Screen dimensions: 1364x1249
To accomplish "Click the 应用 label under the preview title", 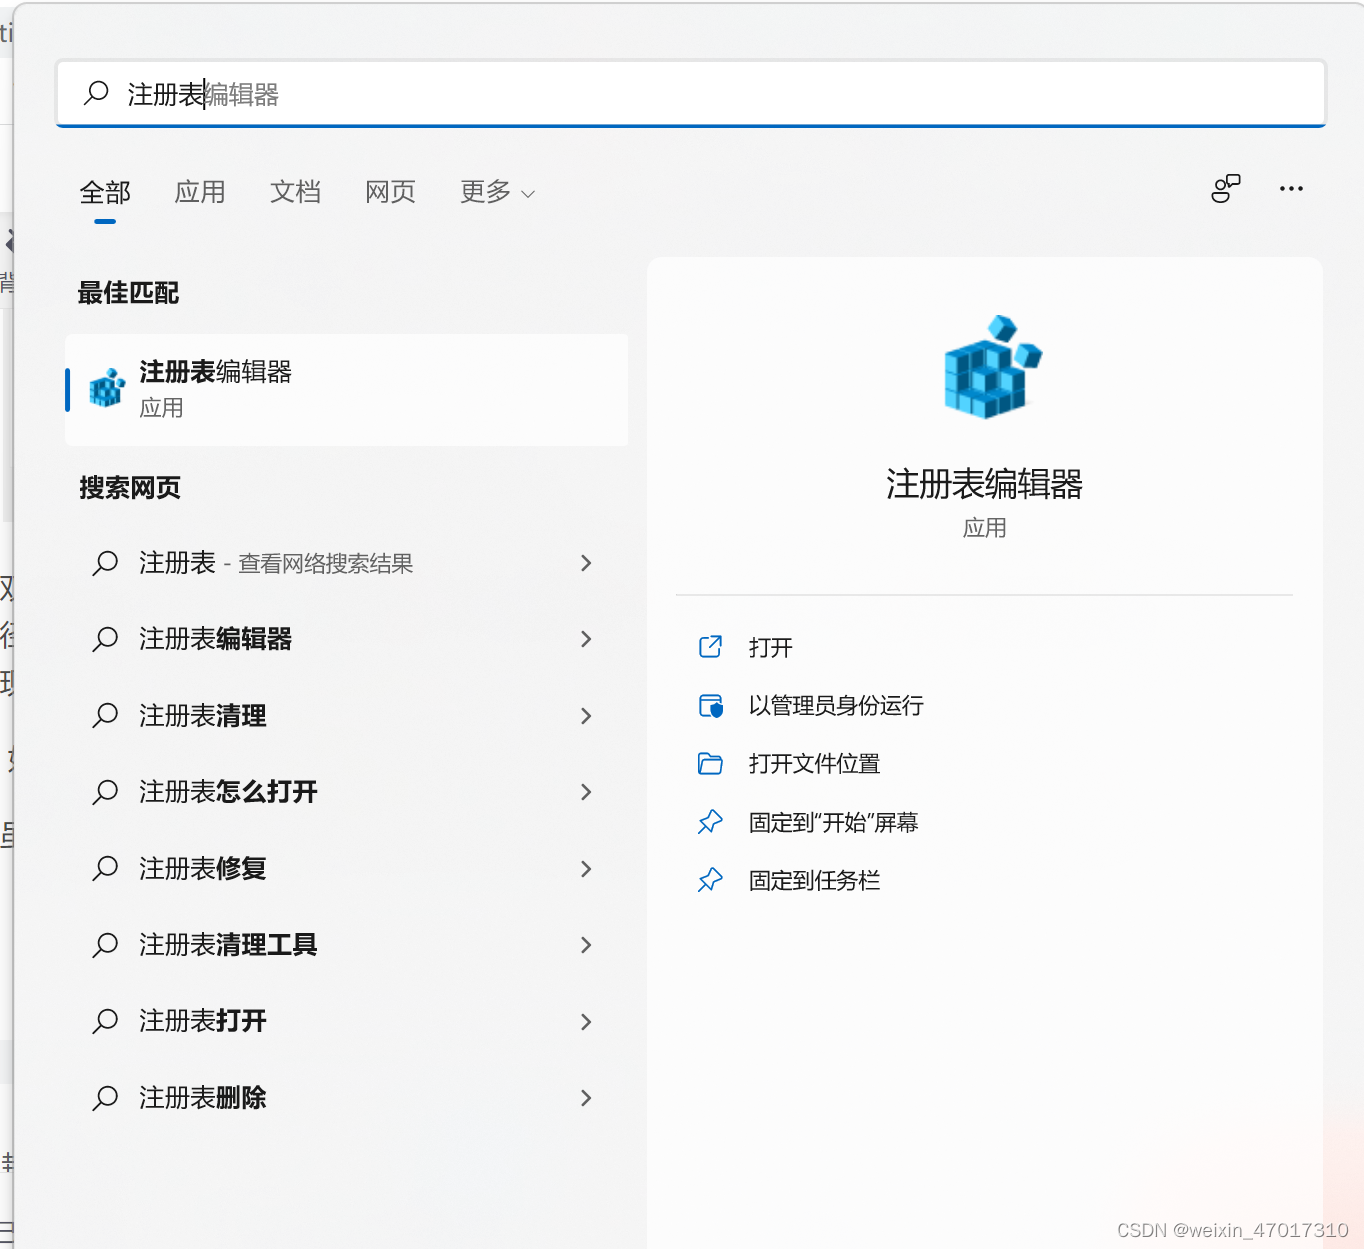I will 984,528.
